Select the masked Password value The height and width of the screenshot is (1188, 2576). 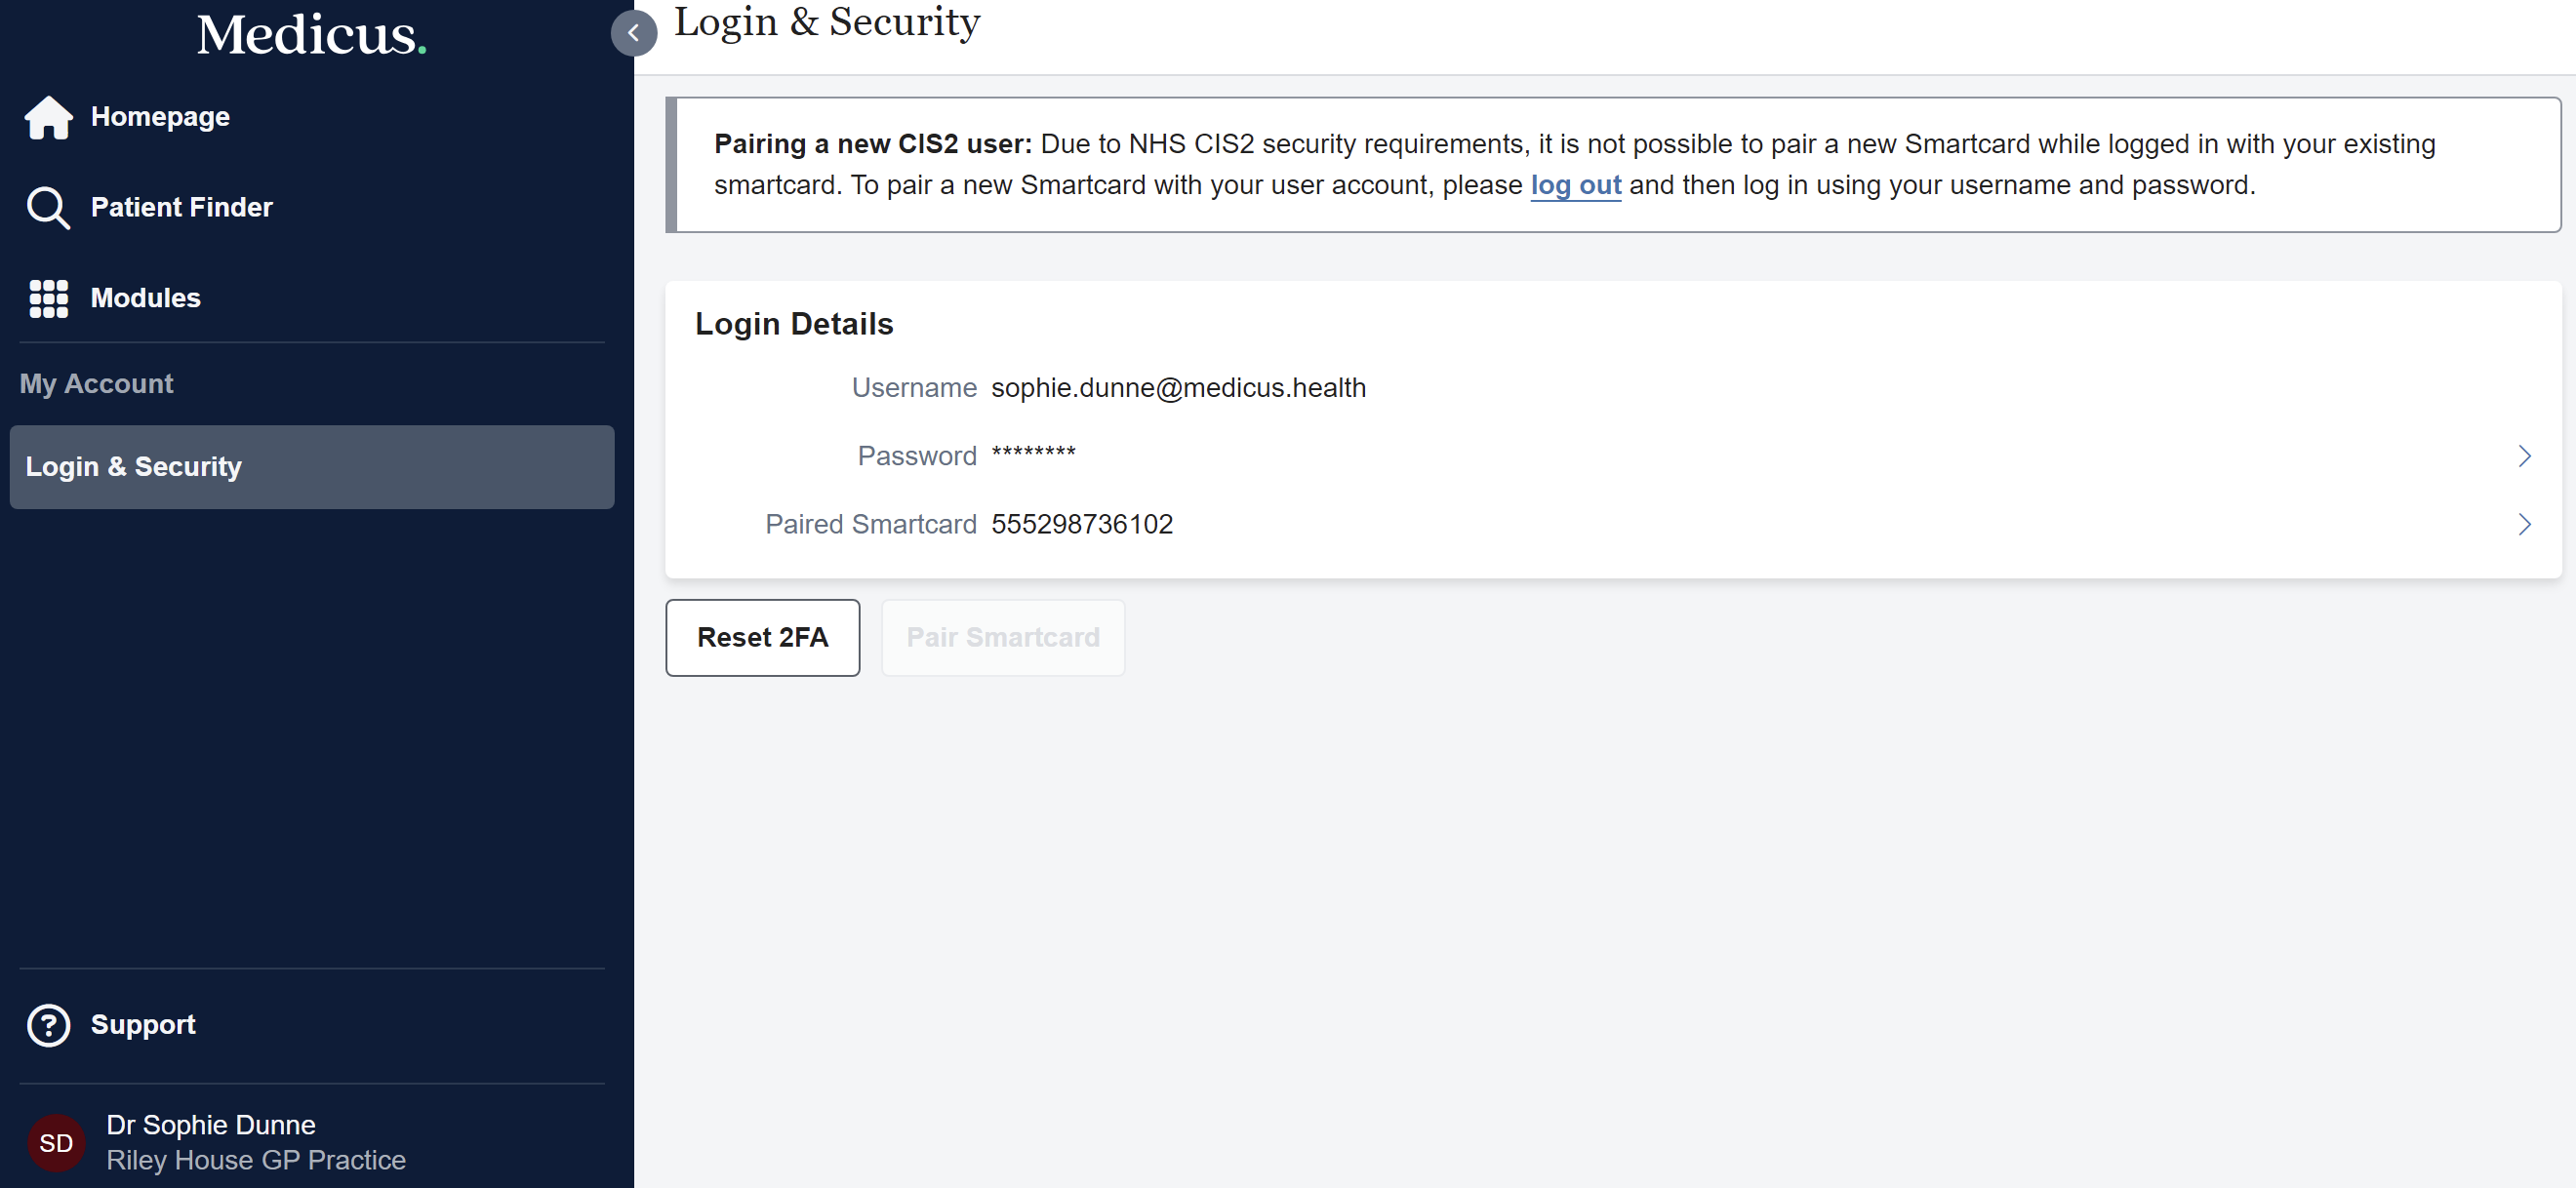[x=1033, y=455]
